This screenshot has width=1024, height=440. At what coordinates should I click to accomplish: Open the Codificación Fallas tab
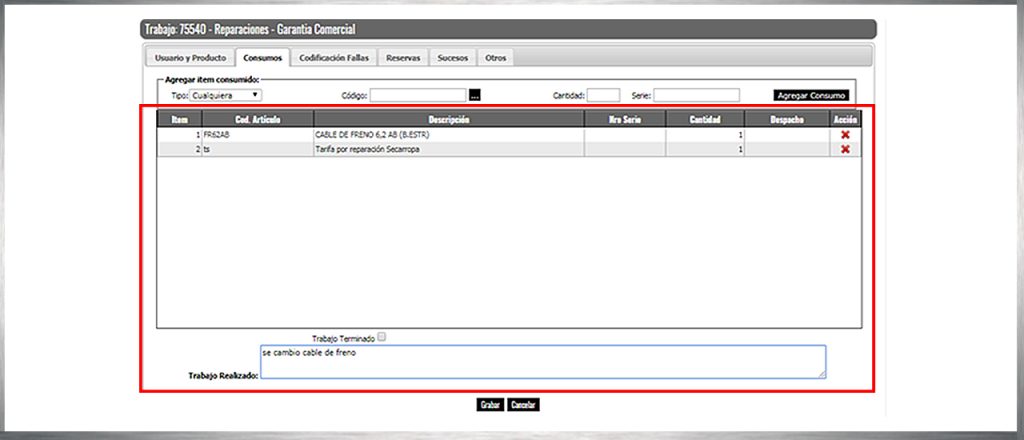[334, 58]
